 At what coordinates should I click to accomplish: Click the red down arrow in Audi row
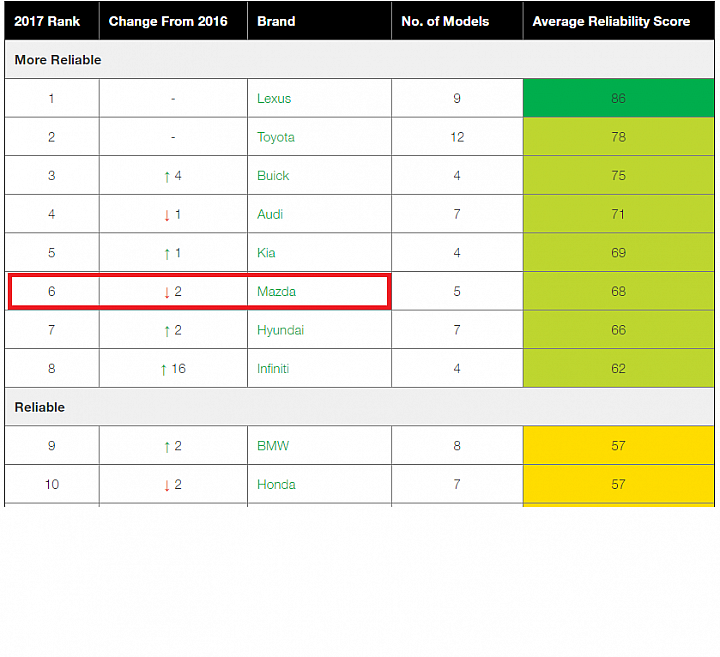167,215
